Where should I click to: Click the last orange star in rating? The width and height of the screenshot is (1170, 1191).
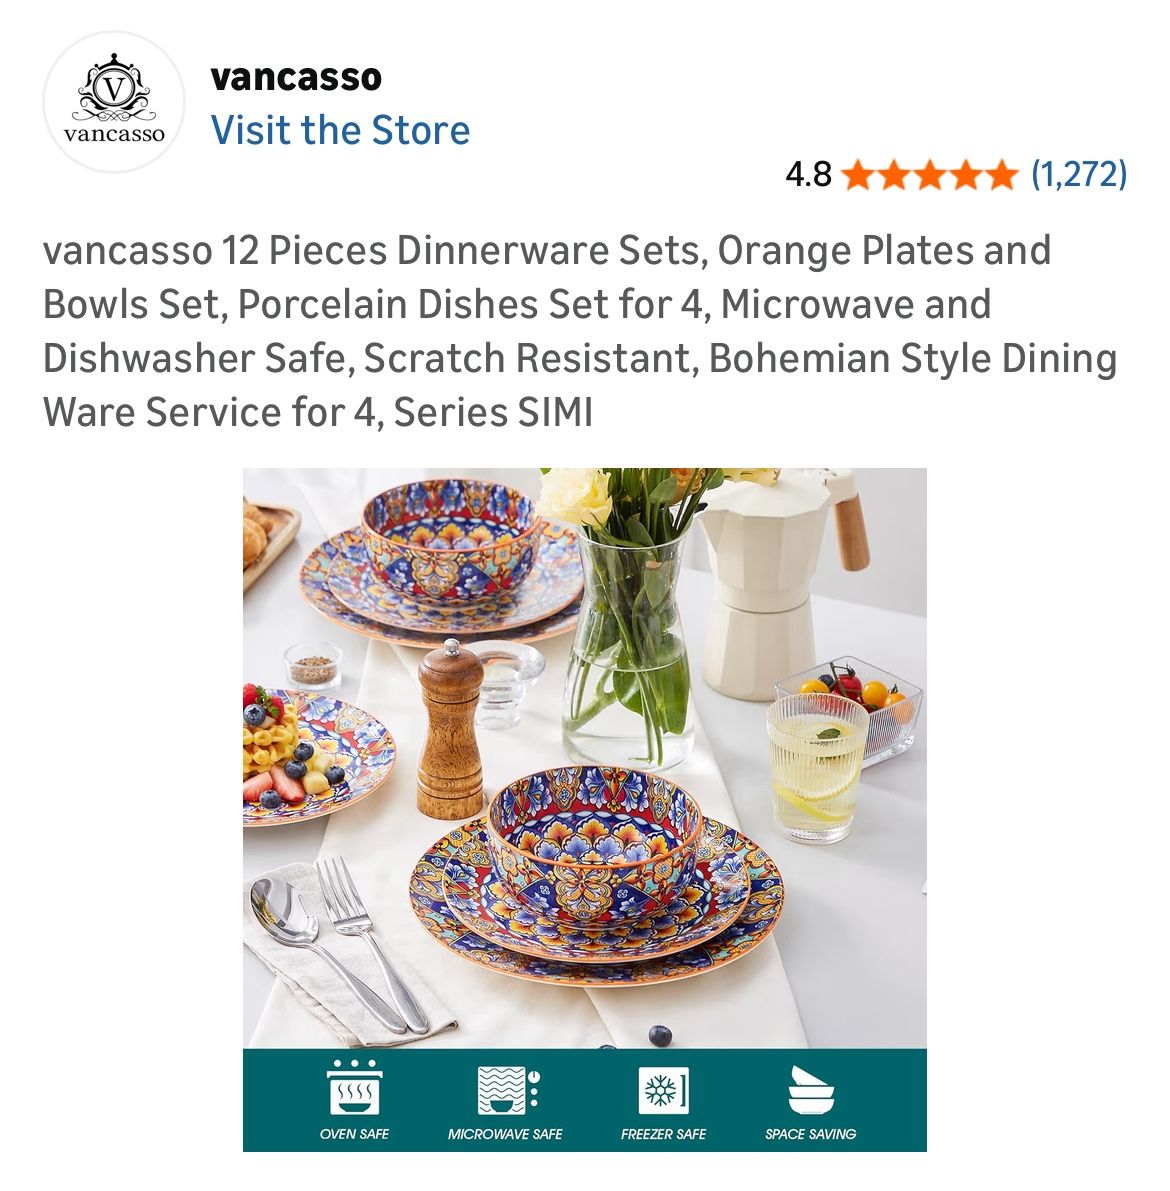pyautogui.click(x=1001, y=175)
